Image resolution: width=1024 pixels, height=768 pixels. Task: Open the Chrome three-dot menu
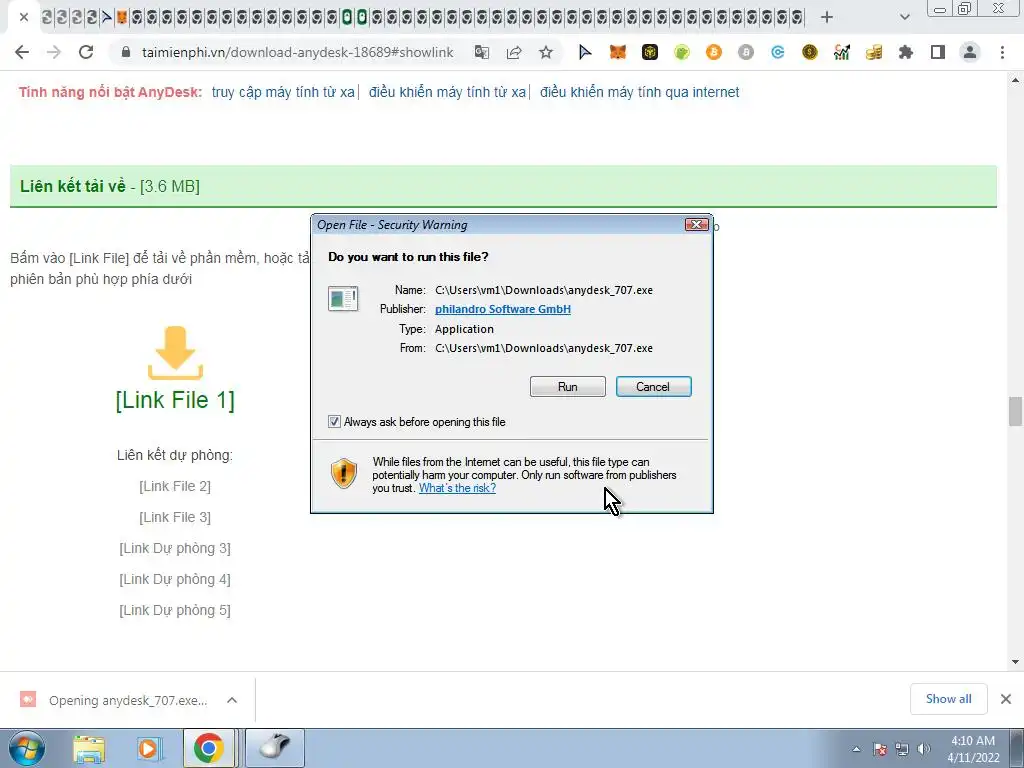[1002, 52]
